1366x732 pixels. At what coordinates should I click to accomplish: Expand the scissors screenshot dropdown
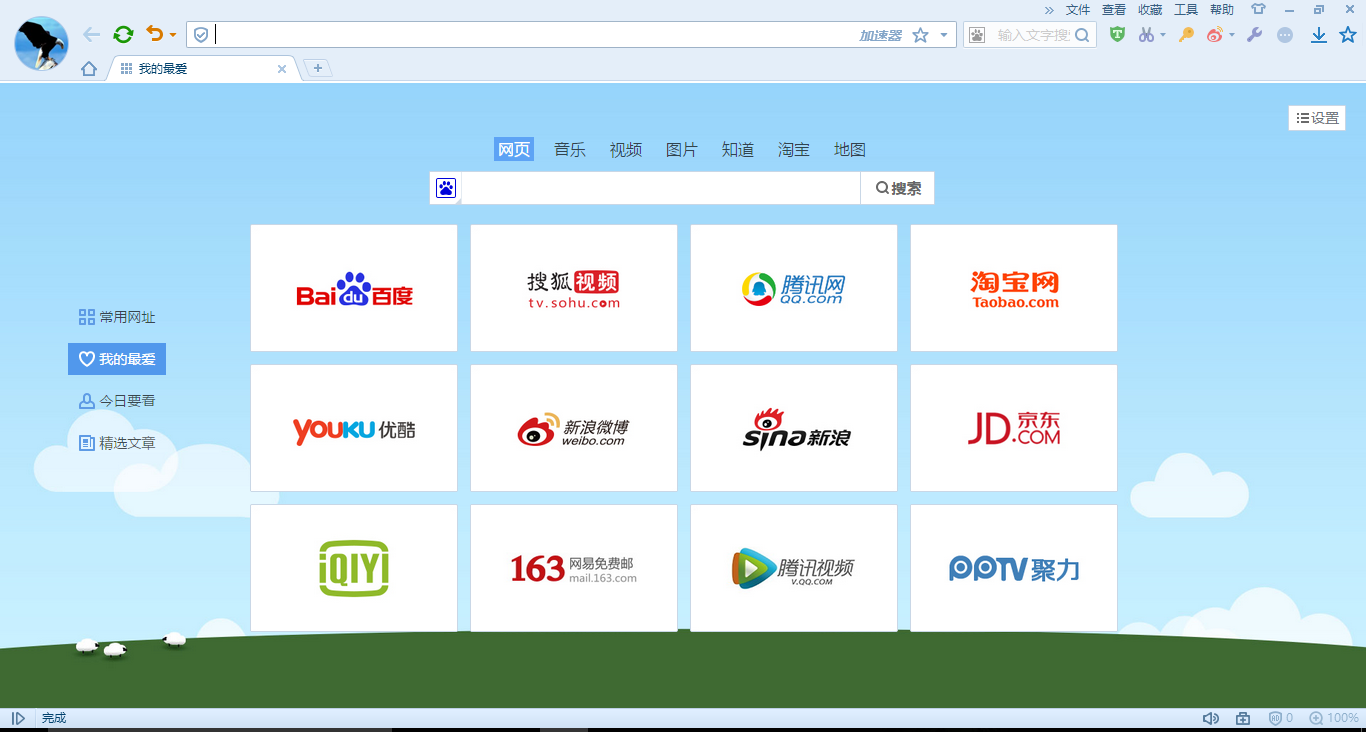click(x=1163, y=35)
